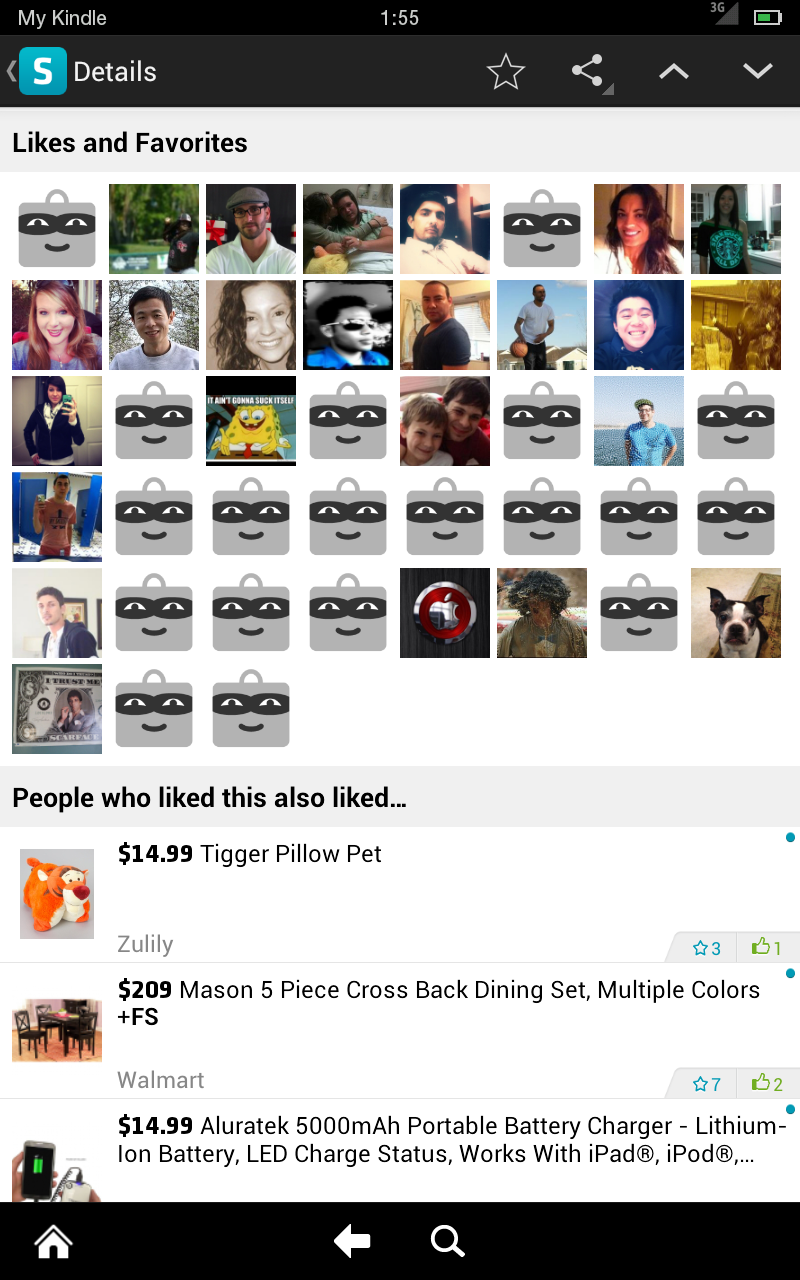Open the Mason 5 Piece Dining Set deal
The height and width of the screenshot is (1280, 800).
click(x=438, y=1003)
